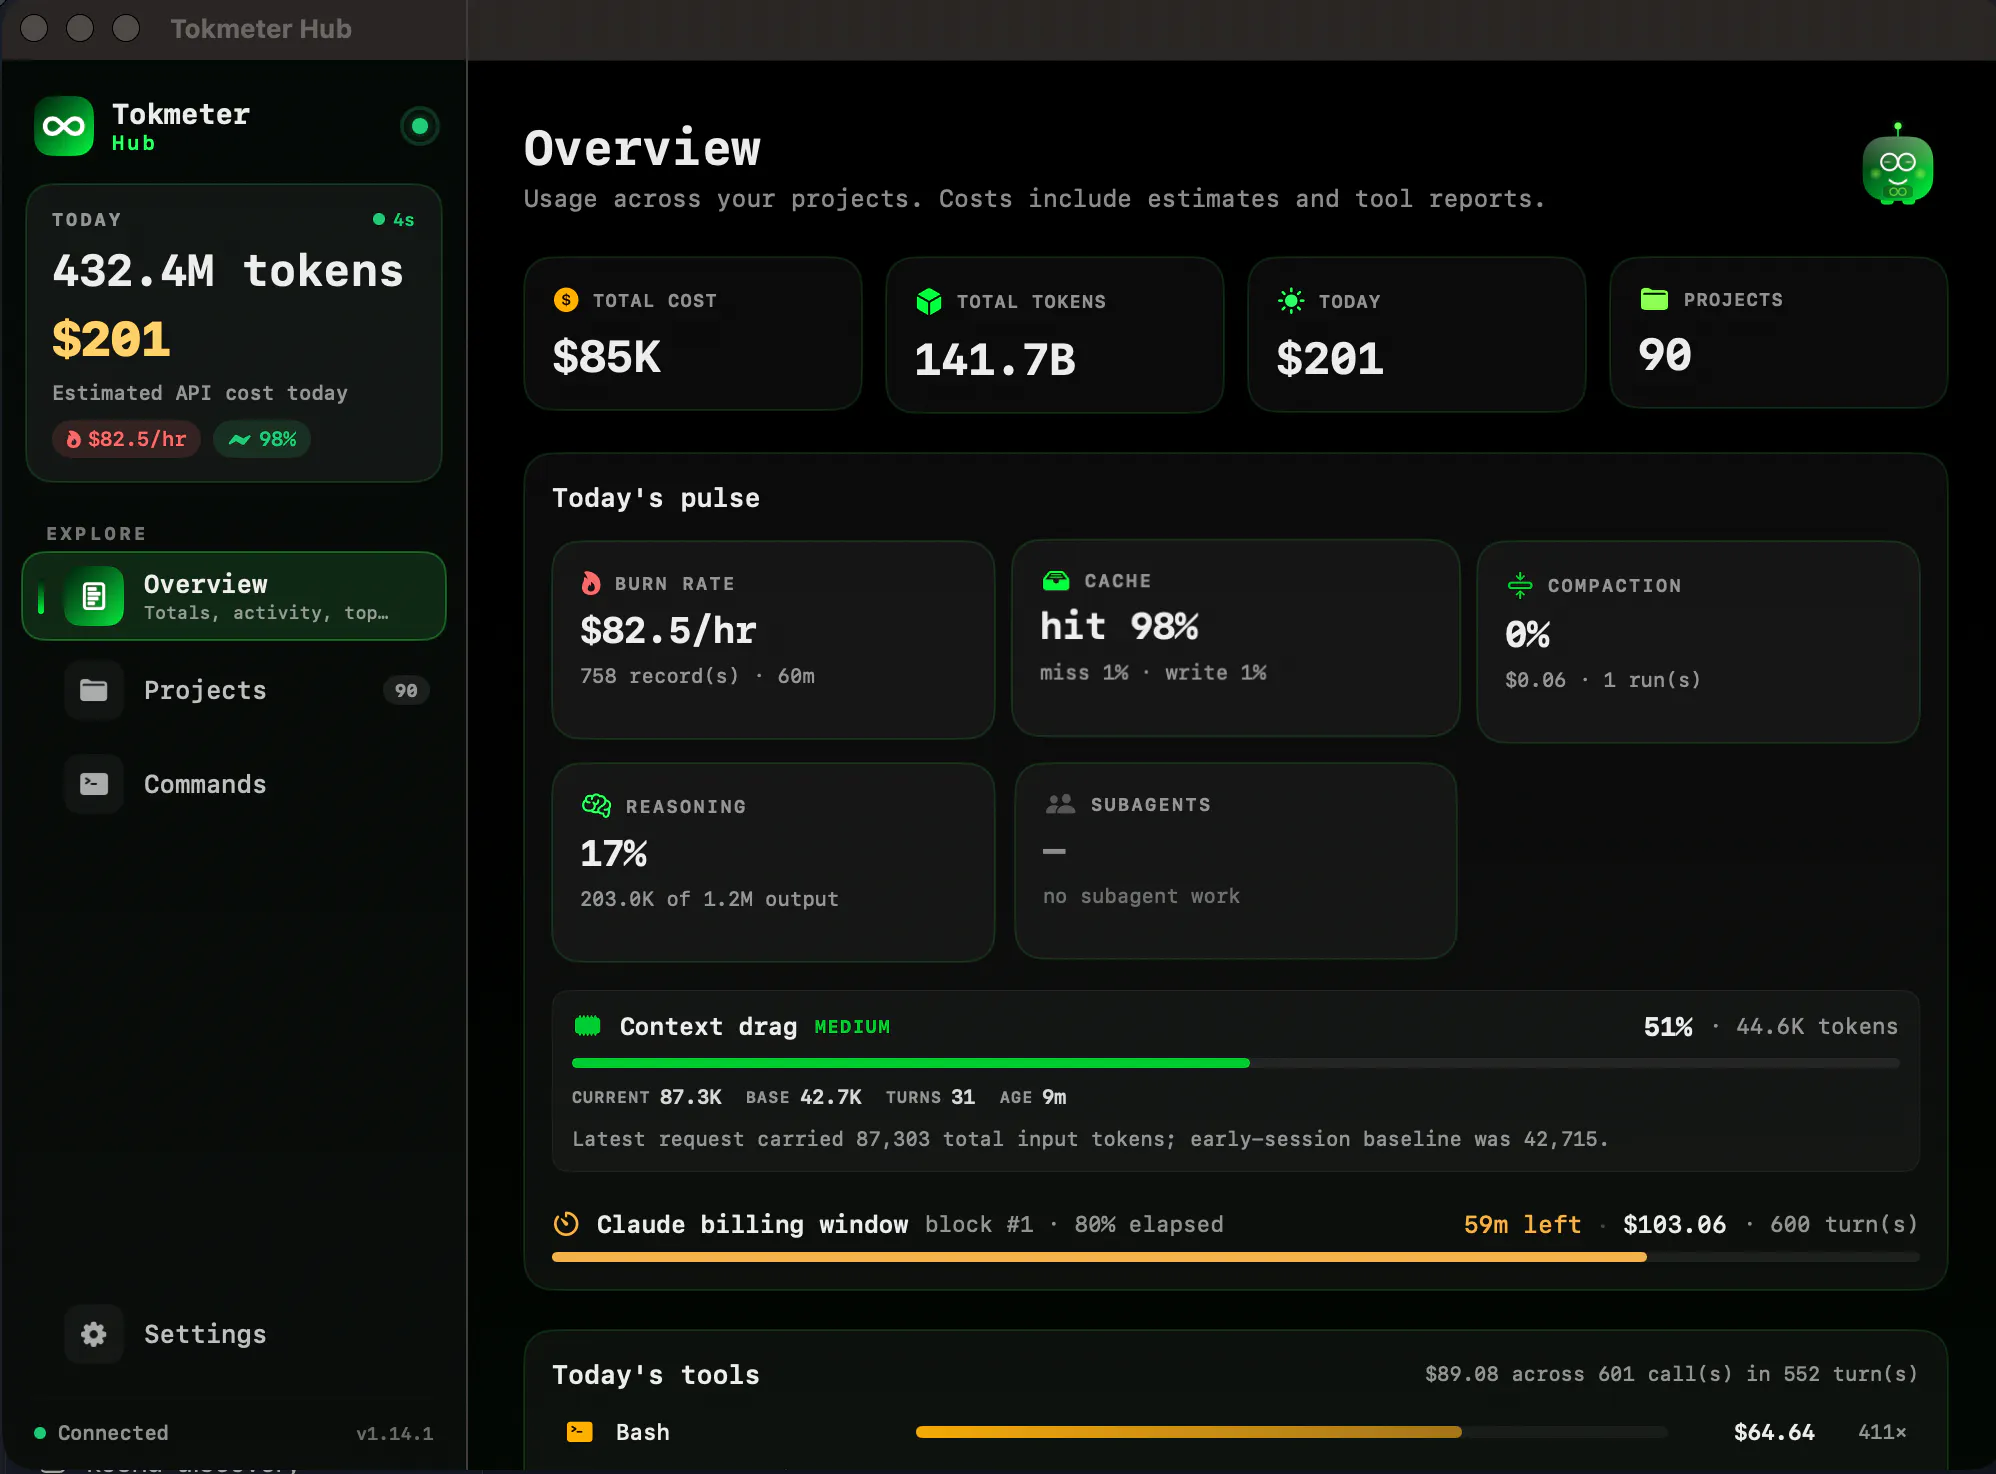This screenshot has height=1474, width=1996.
Task: Click the dollar coin icon on Total Cost card
Action: click(x=566, y=300)
